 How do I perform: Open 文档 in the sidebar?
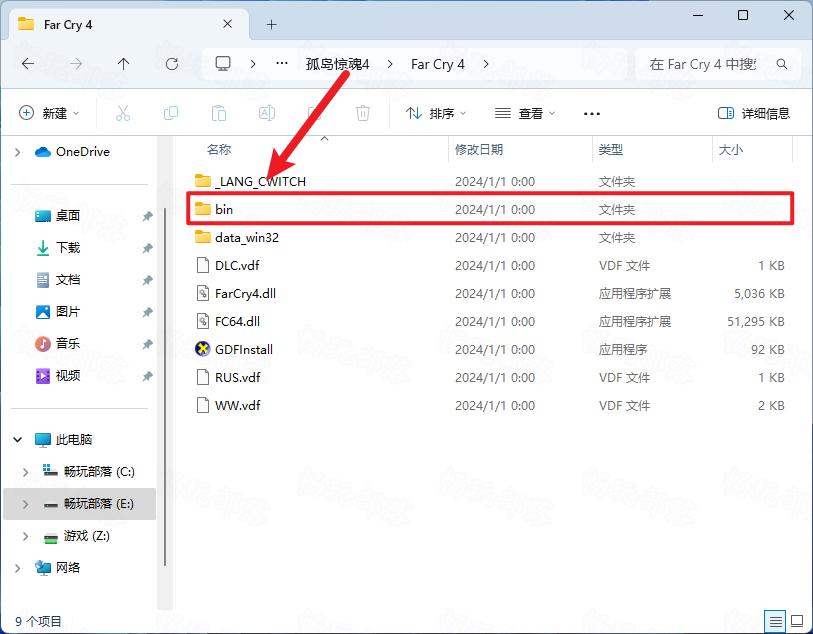pos(68,280)
